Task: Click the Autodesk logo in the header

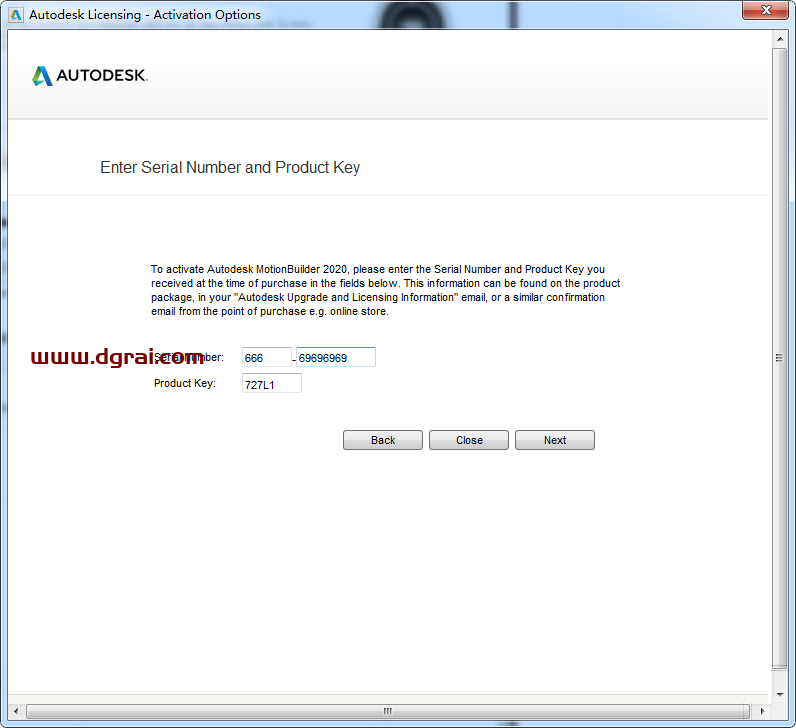Action: (x=90, y=76)
